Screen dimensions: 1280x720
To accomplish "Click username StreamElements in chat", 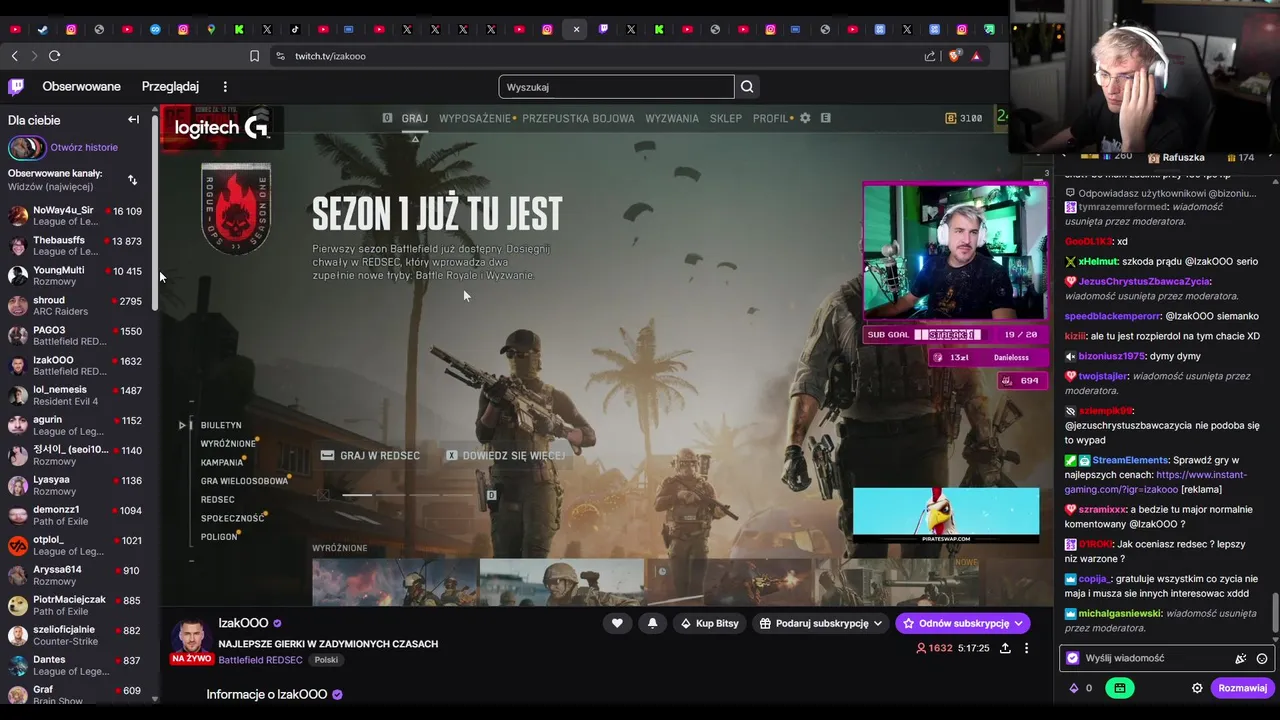I will tap(1130, 460).
